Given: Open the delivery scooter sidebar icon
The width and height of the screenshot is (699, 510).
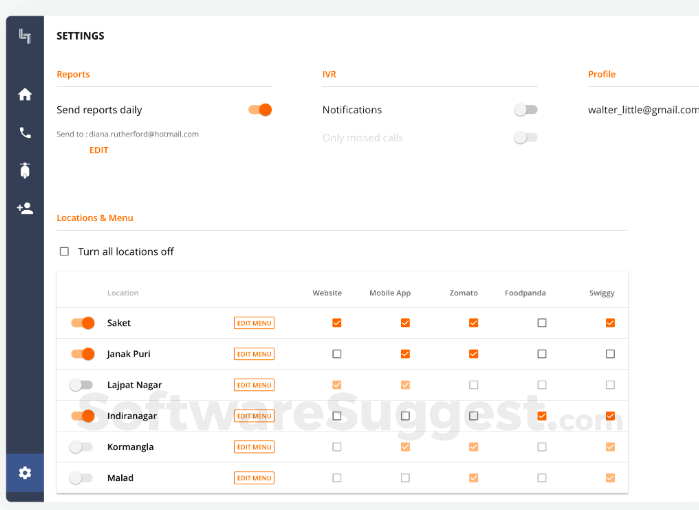Looking at the screenshot, I should click(x=25, y=170).
